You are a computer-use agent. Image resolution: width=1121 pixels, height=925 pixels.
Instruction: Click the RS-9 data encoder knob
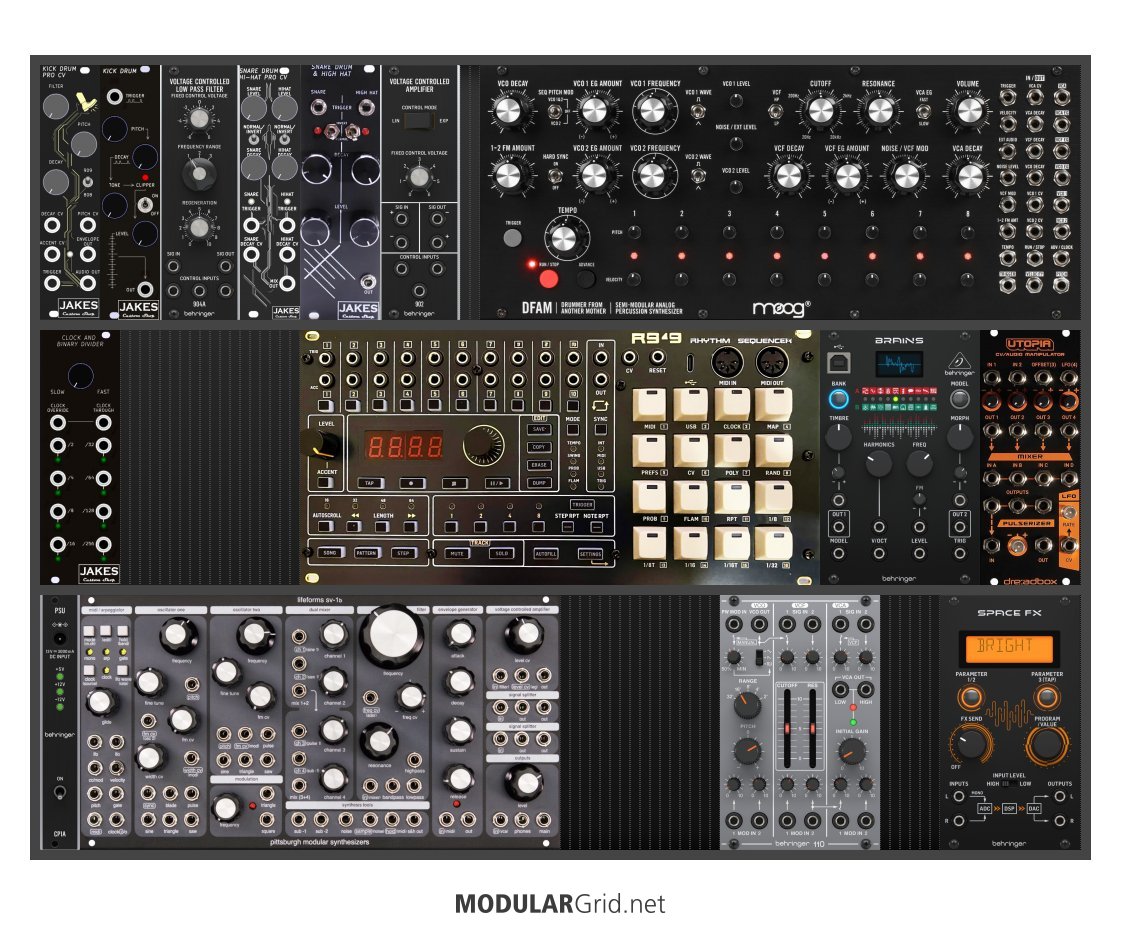483,445
